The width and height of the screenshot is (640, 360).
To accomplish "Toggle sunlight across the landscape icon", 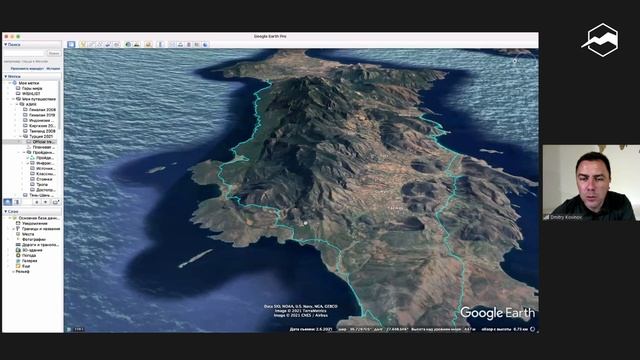I will pyautogui.click(x=137, y=44).
